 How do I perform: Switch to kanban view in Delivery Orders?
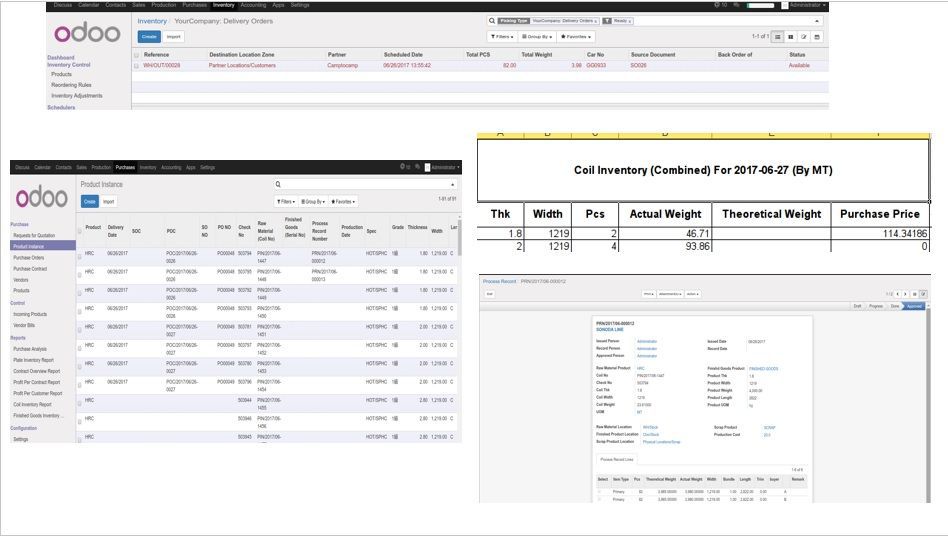(791, 37)
